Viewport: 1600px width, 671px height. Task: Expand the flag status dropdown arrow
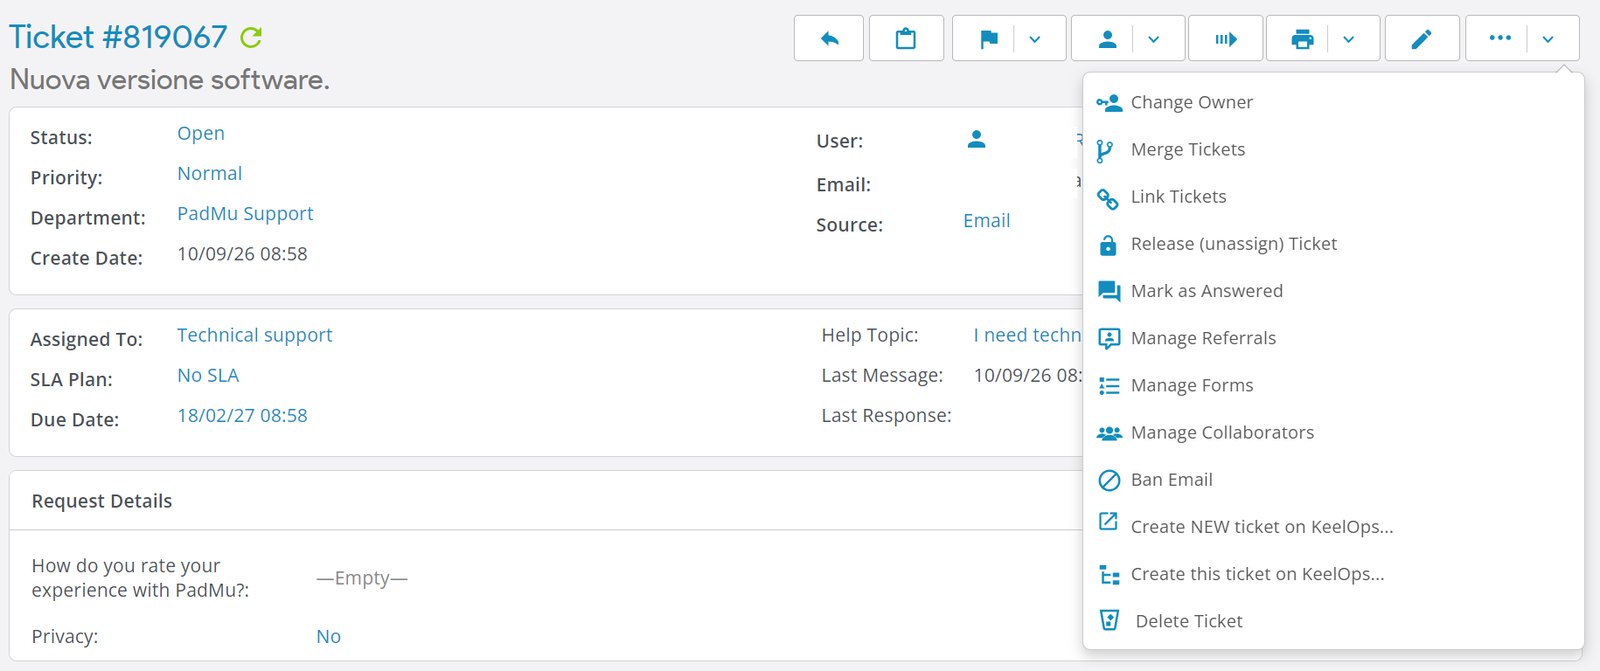click(x=1035, y=39)
